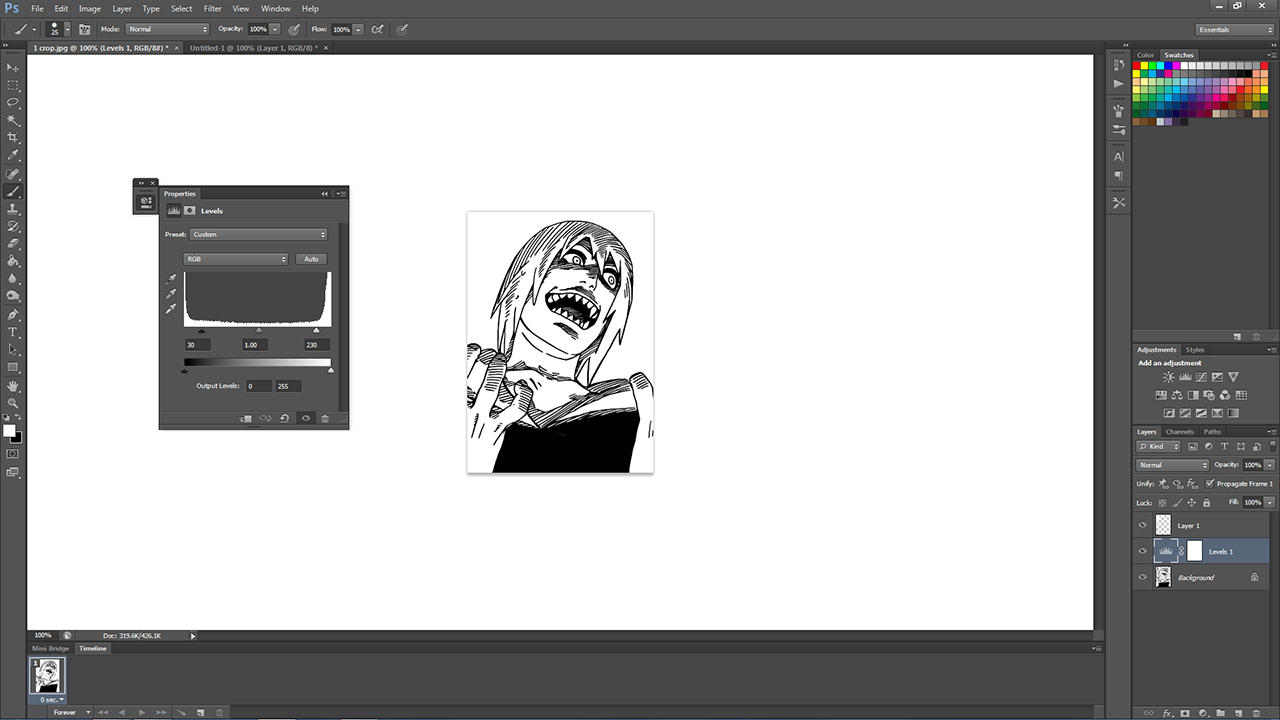The height and width of the screenshot is (720, 1280).
Task: Switch to the Mini Bridge tab
Action: (50, 648)
